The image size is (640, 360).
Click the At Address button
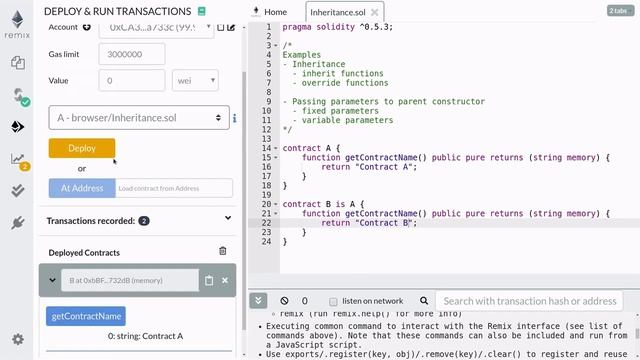82,188
